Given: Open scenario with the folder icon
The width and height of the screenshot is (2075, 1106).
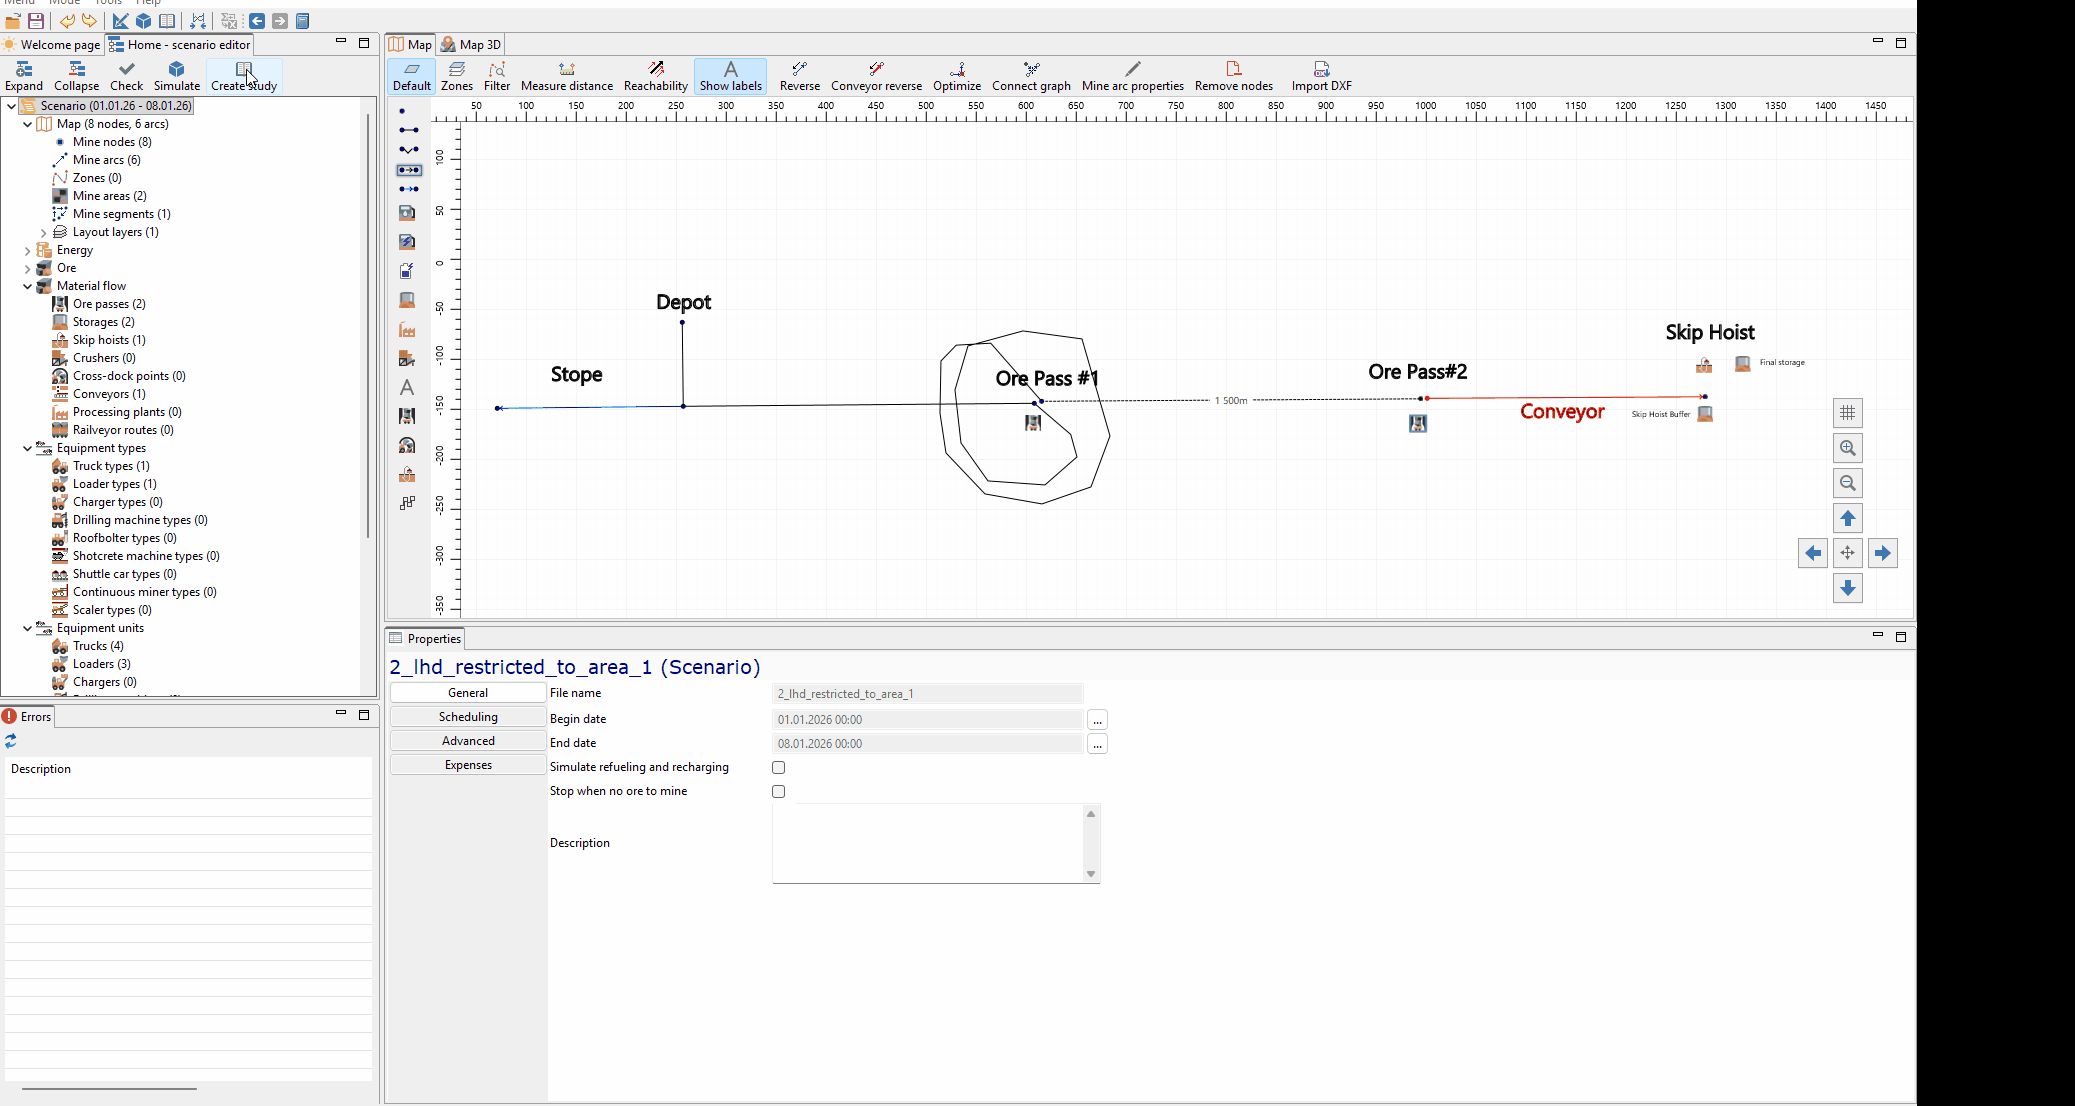Looking at the screenshot, I should point(13,21).
